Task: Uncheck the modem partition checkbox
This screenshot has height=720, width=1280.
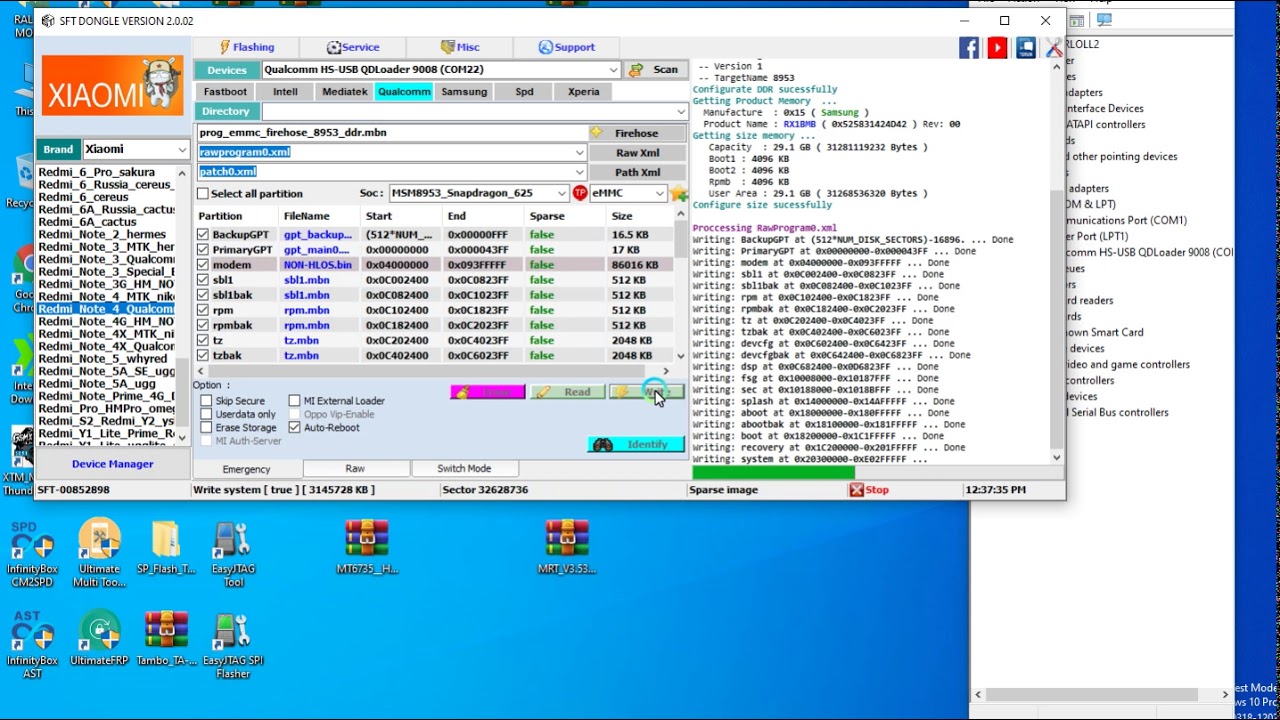Action: click(x=204, y=265)
